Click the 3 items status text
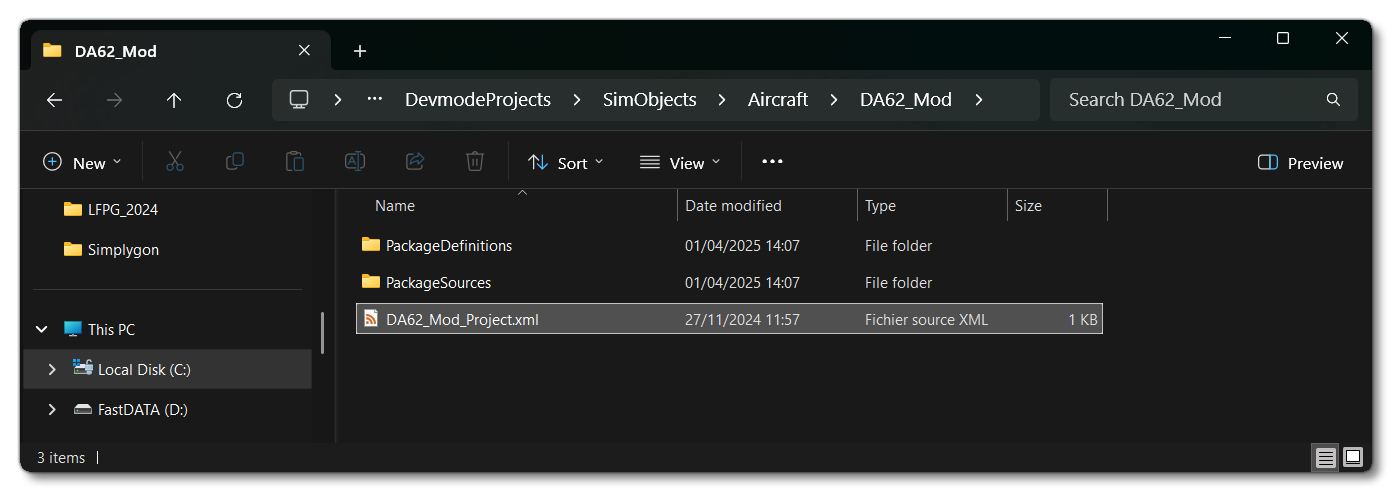Viewport: 1392px width, 492px height. (61, 458)
